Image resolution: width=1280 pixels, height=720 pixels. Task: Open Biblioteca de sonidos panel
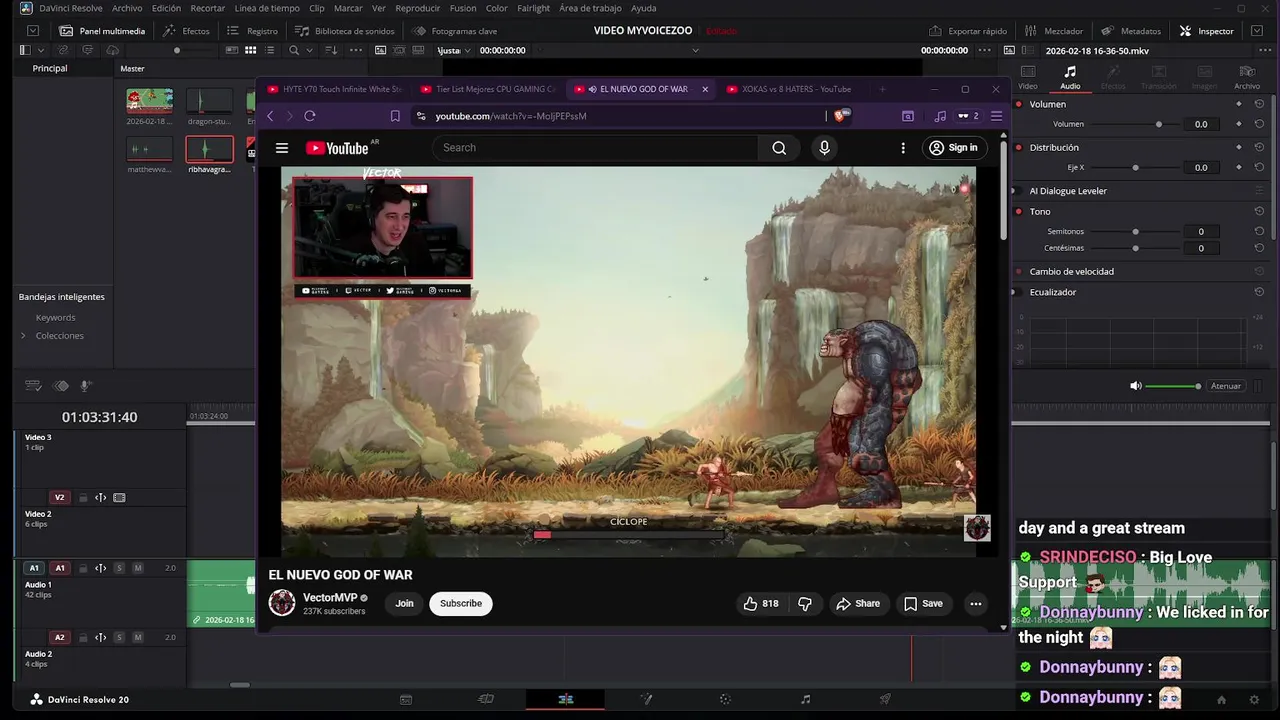pos(344,31)
